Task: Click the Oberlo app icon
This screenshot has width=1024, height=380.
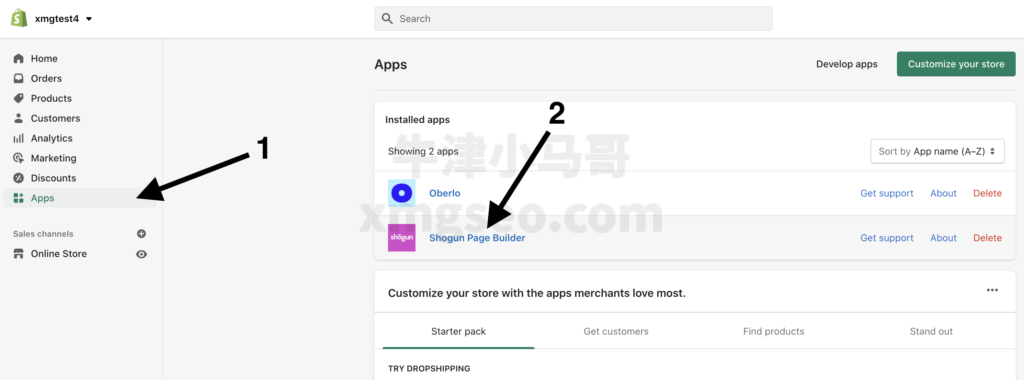Action: click(x=402, y=193)
